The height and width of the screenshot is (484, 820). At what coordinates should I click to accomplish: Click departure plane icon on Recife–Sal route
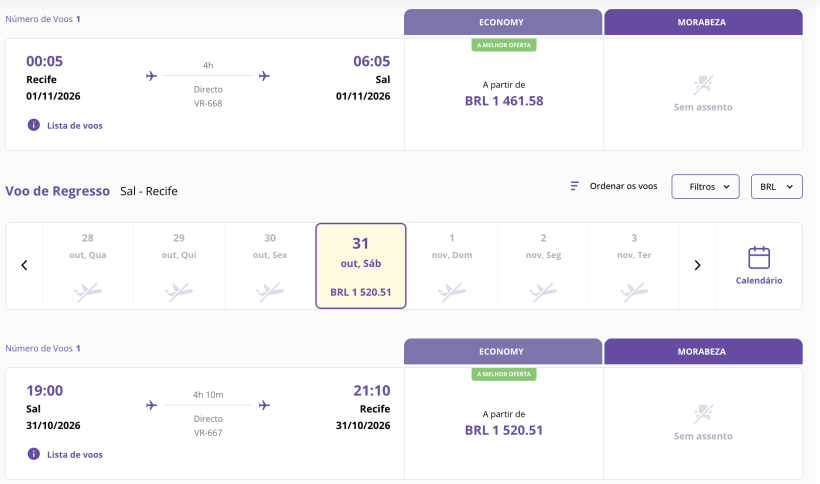pos(151,76)
